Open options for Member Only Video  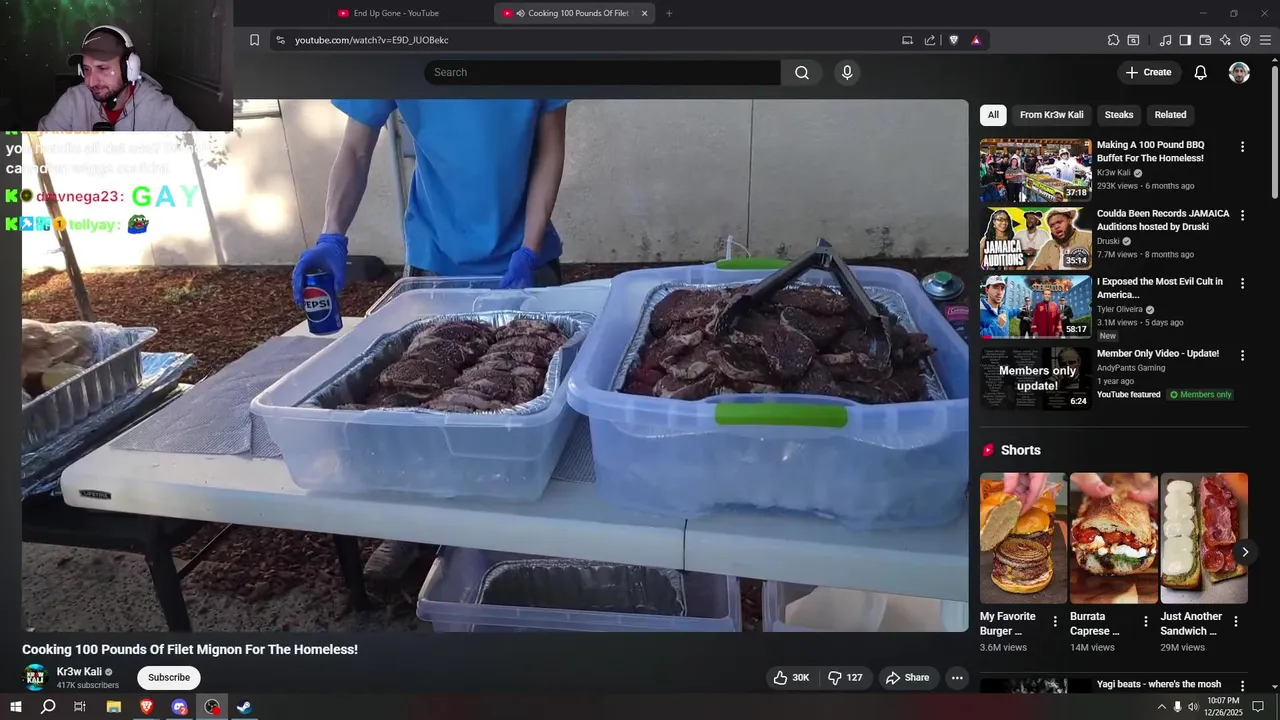point(1242,355)
